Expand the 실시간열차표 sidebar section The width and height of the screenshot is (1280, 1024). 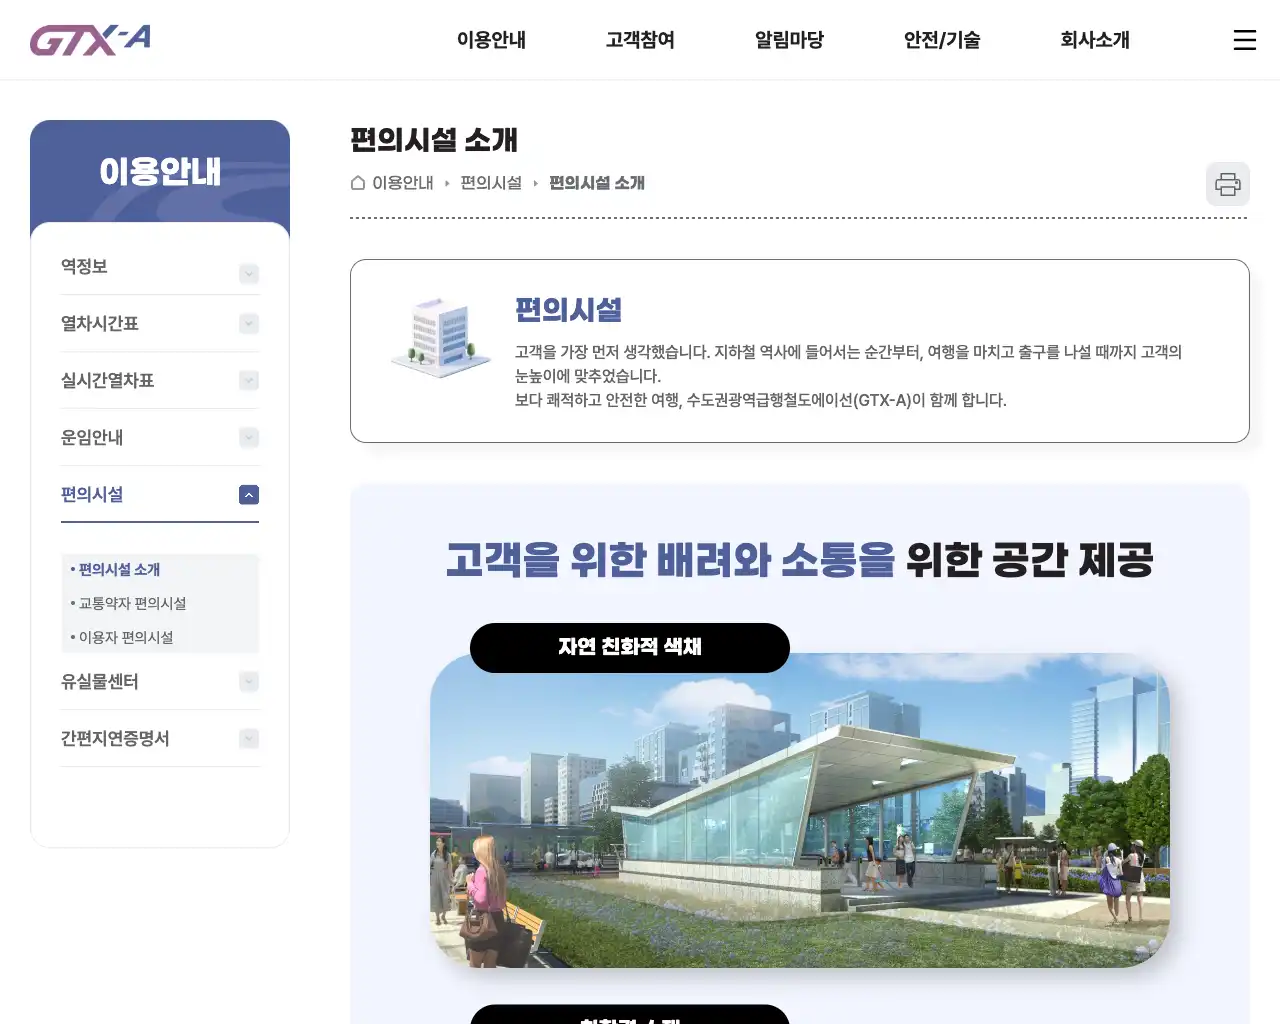(x=248, y=380)
